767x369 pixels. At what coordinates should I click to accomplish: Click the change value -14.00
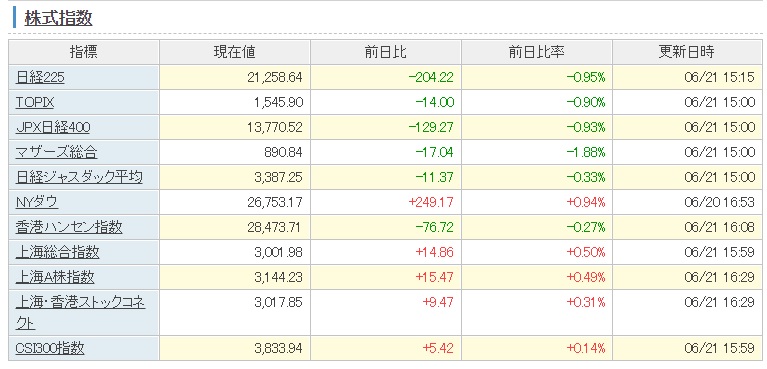pos(435,102)
